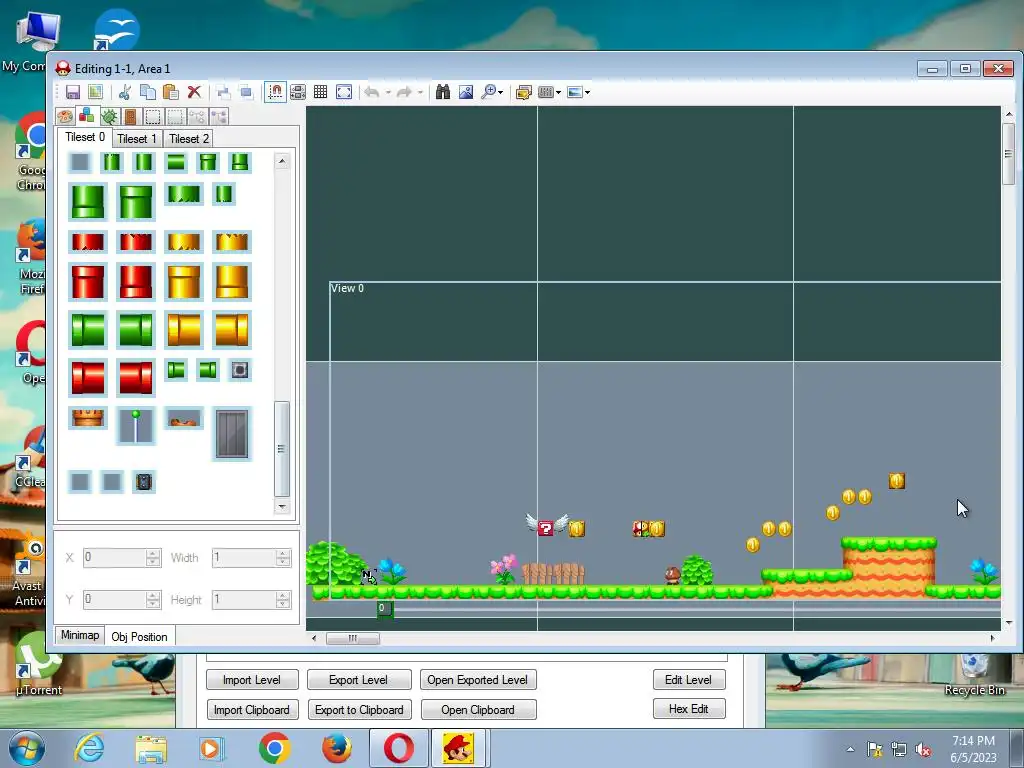This screenshot has width=1024, height=768.
Task: Open the level configuration icon
Action: point(95,92)
